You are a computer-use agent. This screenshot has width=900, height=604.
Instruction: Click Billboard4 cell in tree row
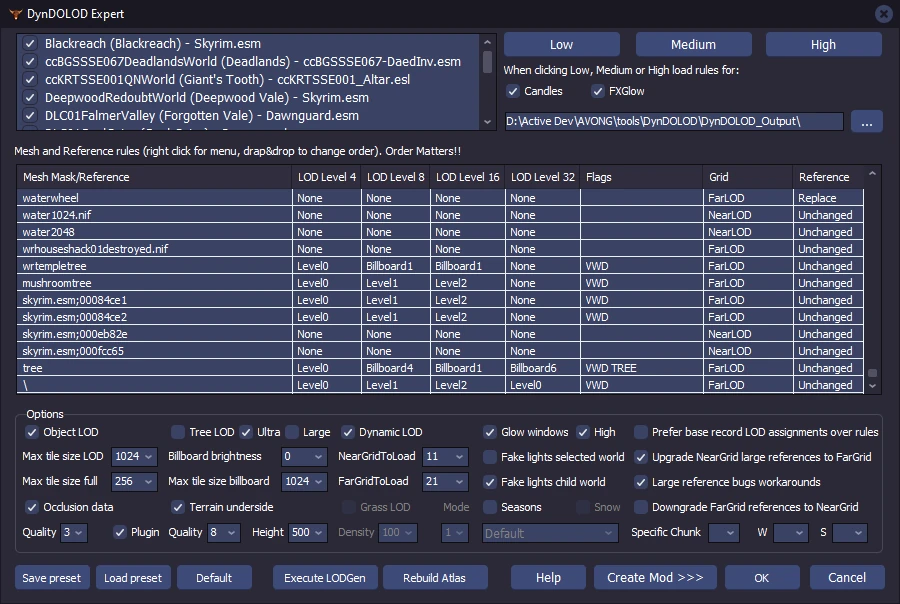click(395, 368)
